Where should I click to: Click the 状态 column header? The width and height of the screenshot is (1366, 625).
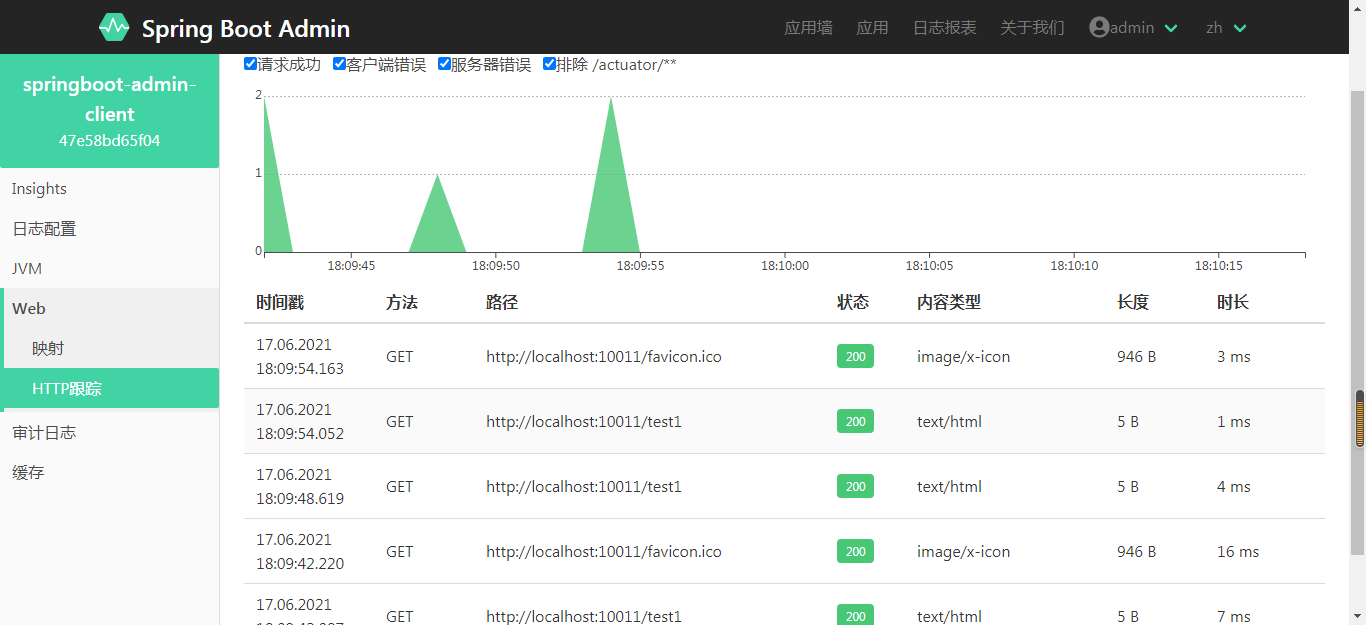point(853,302)
